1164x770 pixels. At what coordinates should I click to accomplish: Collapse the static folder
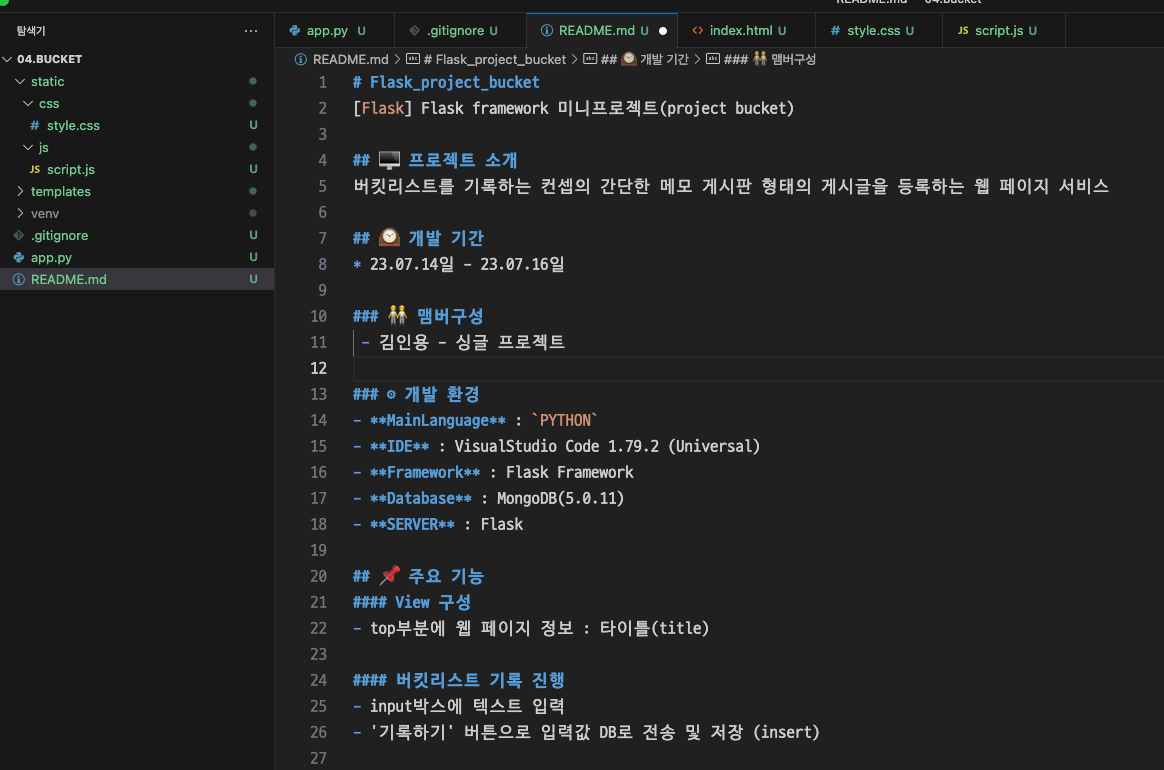coord(20,81)
